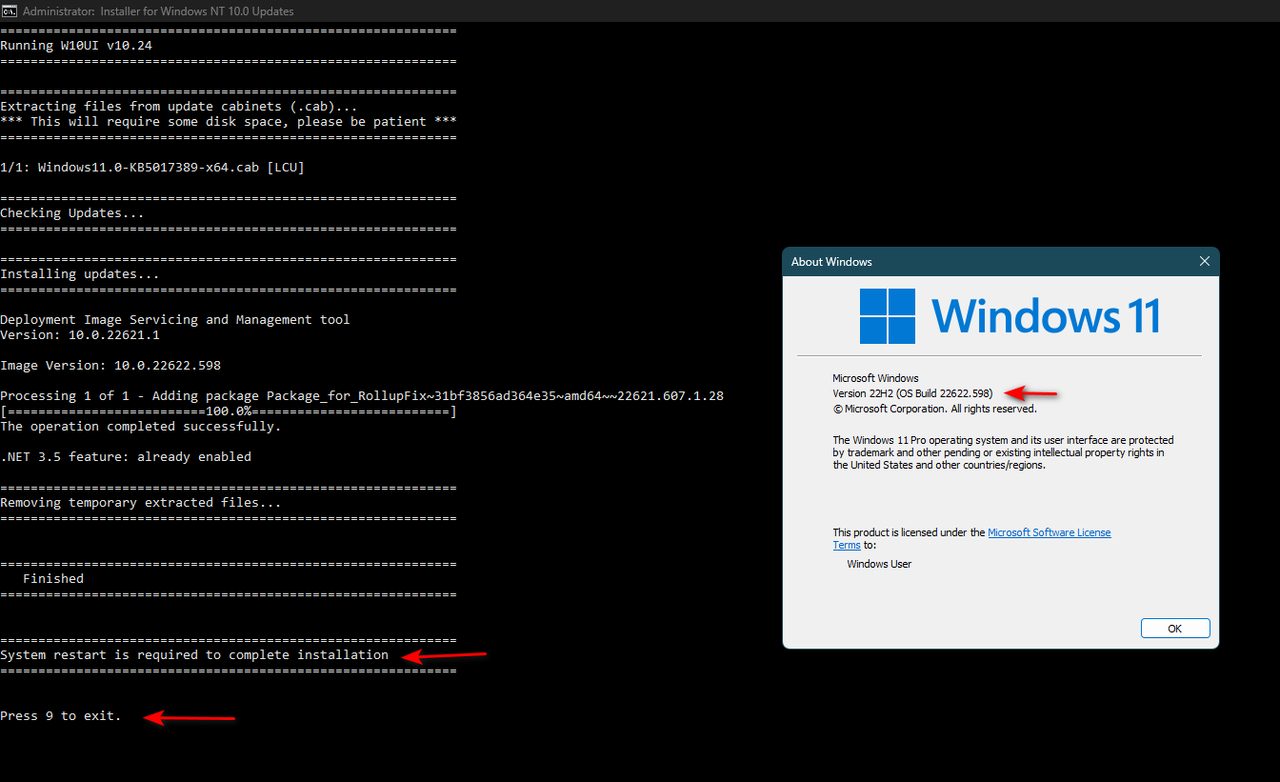Click the Microsoft Corporation copyright line
Image resolution: width=1280 pixels, height=782 pixels.
click(x=935, y=408)
